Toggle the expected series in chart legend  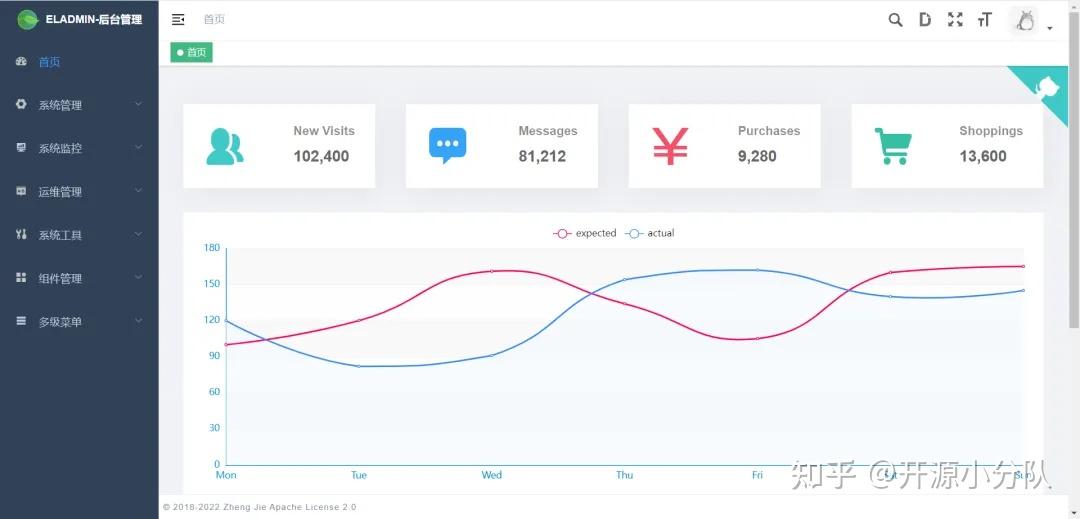point(586,233)
